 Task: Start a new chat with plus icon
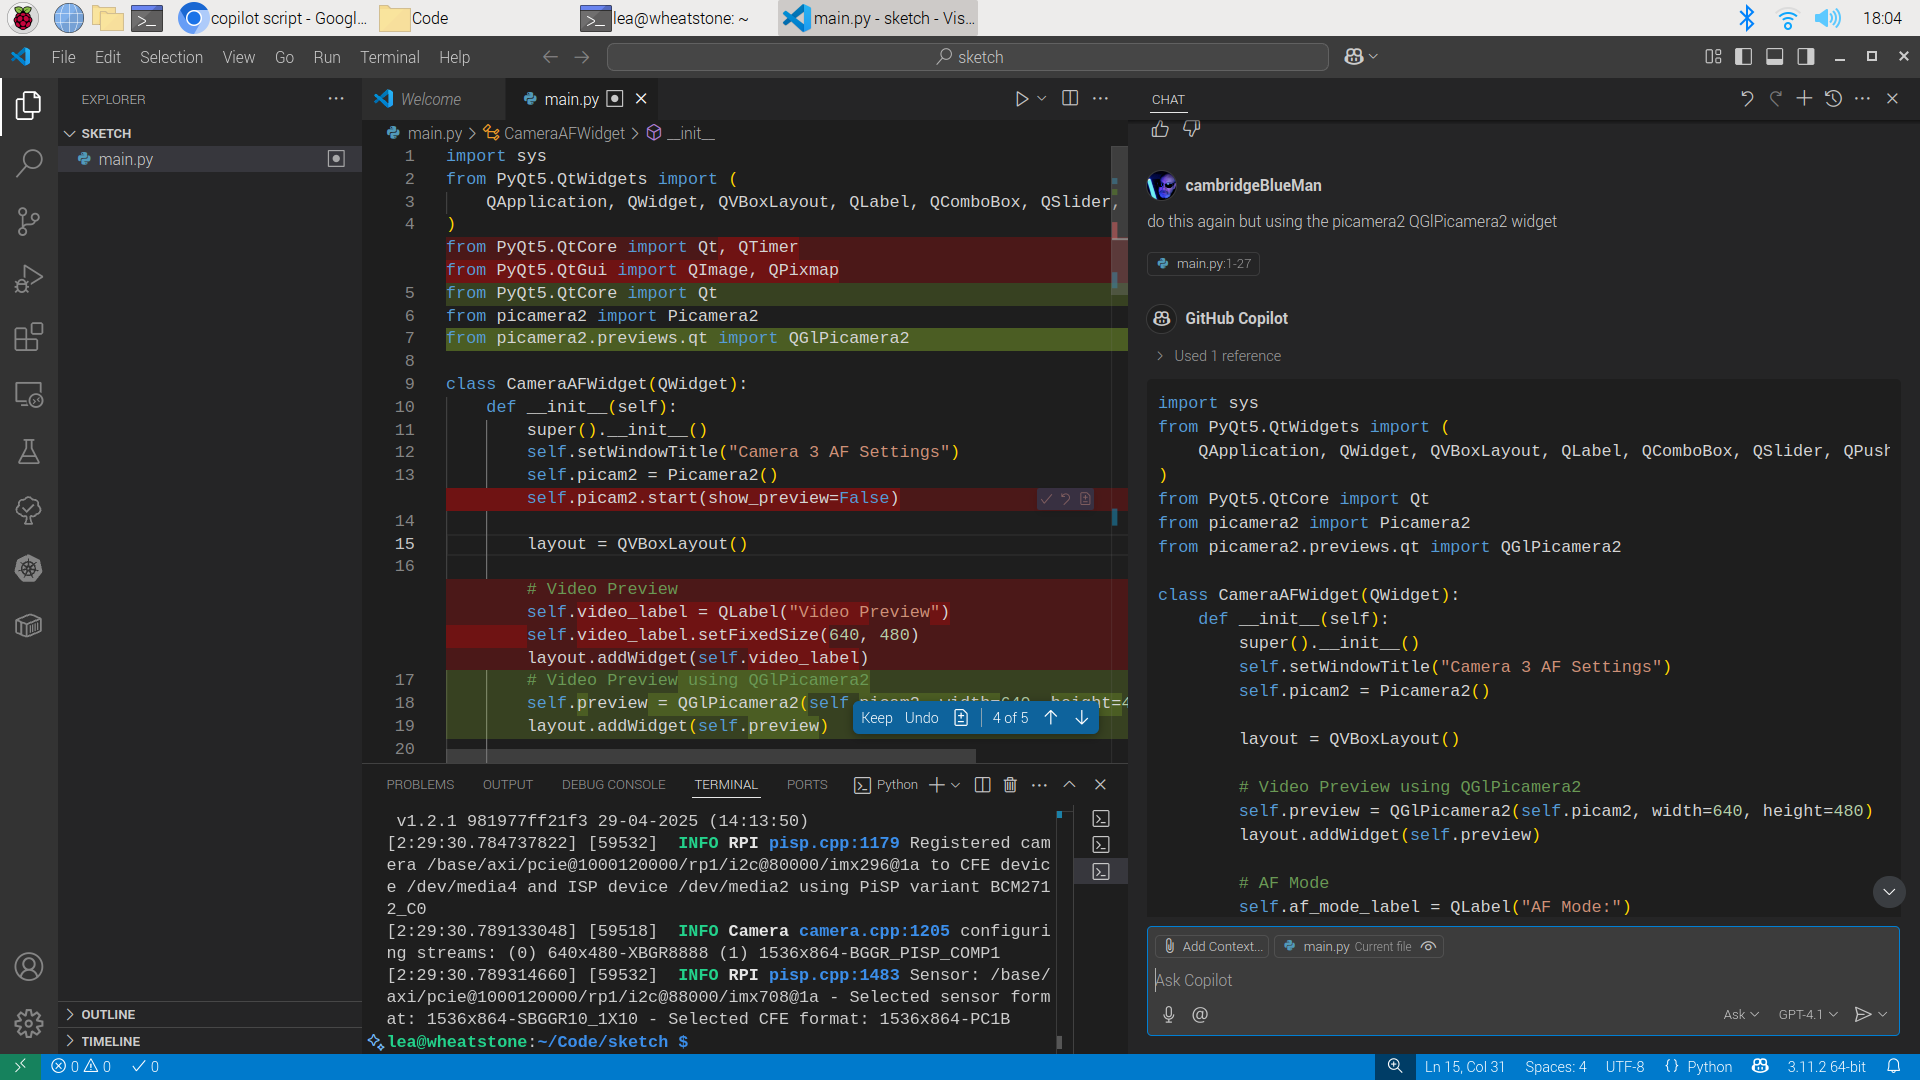click(x=1804, y=99)
